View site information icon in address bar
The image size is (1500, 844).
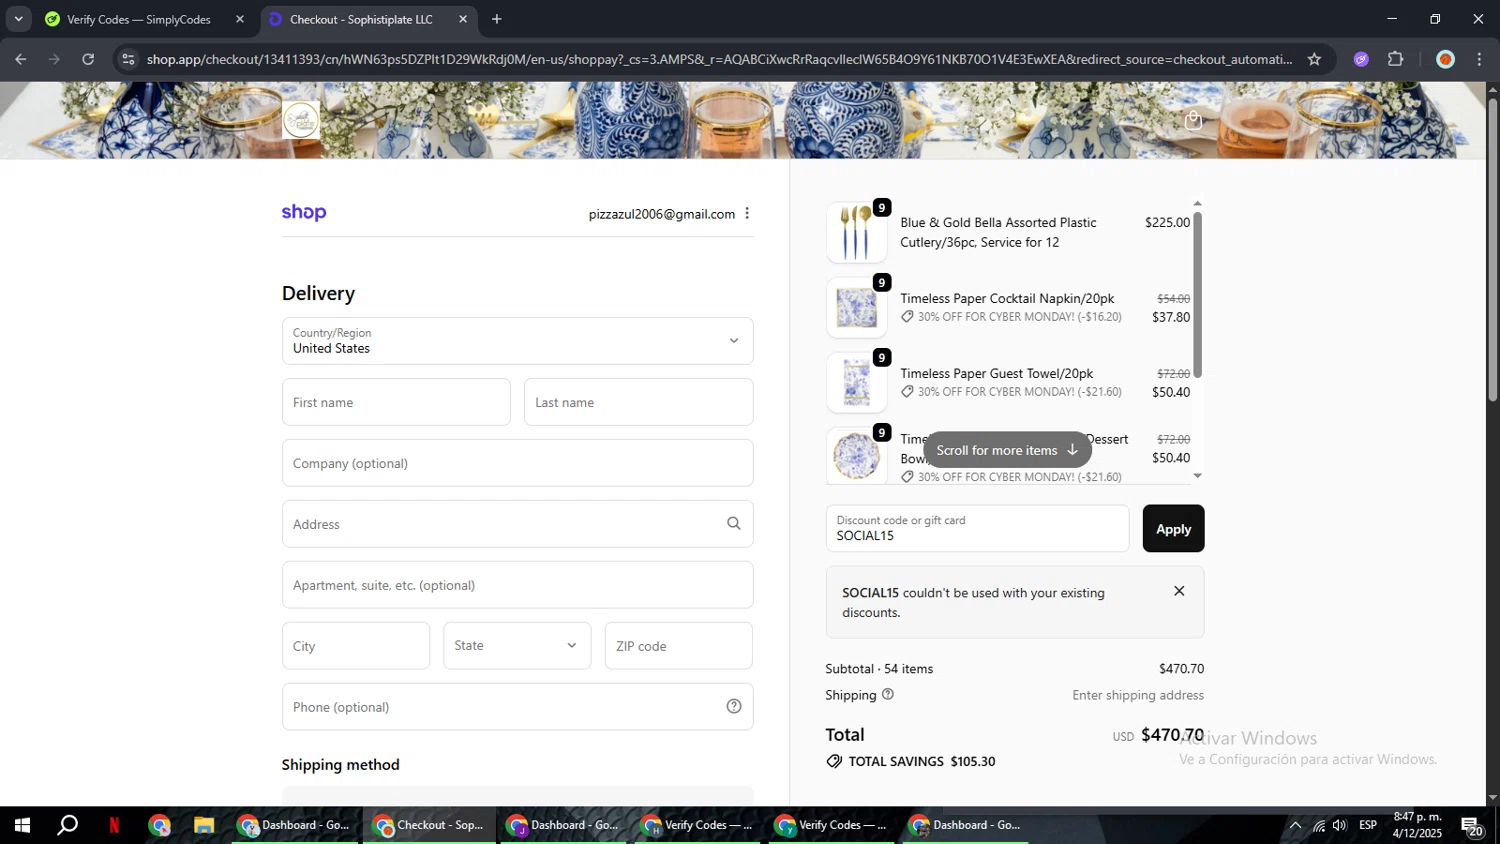pyautogui.click(x=127, y=59)
